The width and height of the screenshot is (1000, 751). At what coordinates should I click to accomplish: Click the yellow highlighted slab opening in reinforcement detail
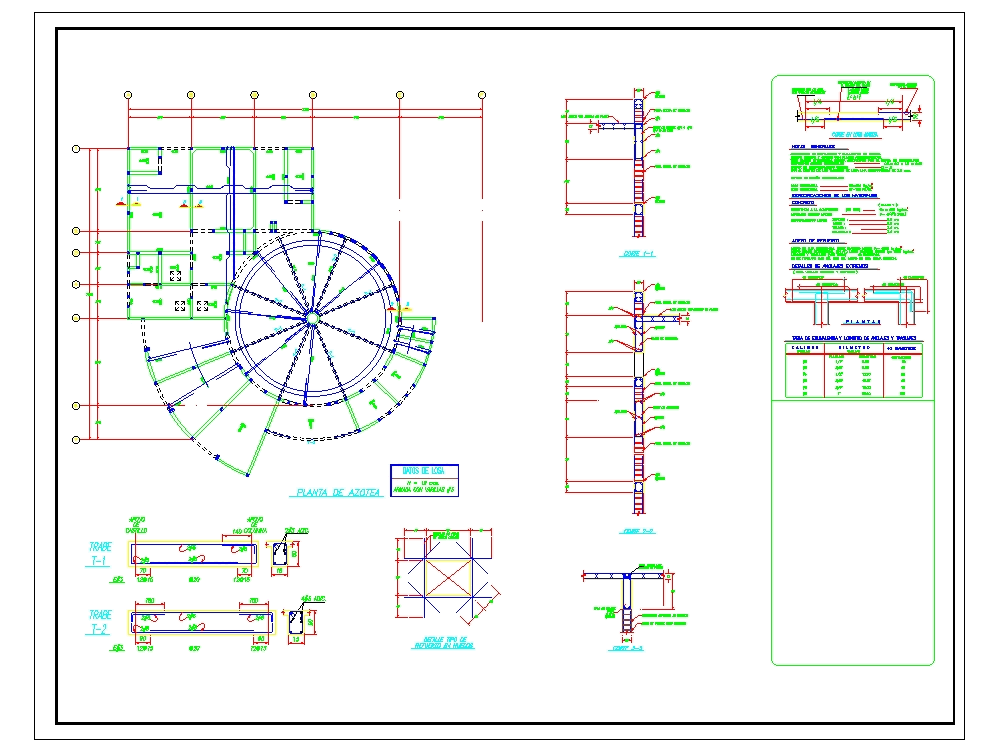click(x=449, y=578)
